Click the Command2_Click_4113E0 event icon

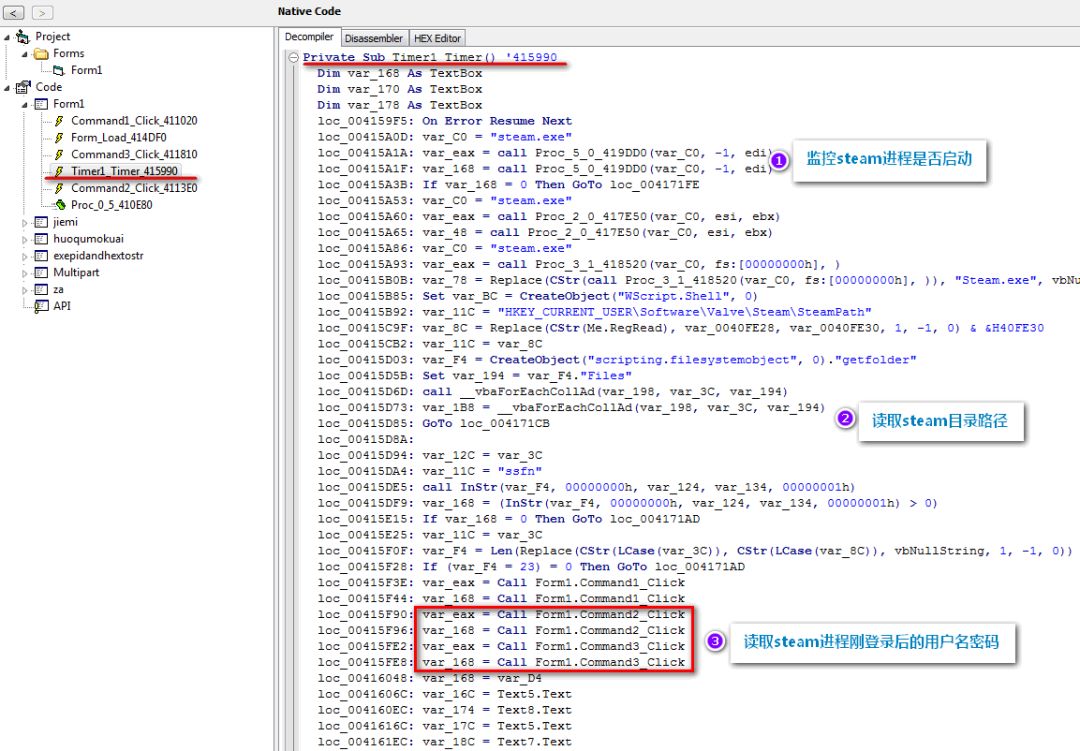59,188
